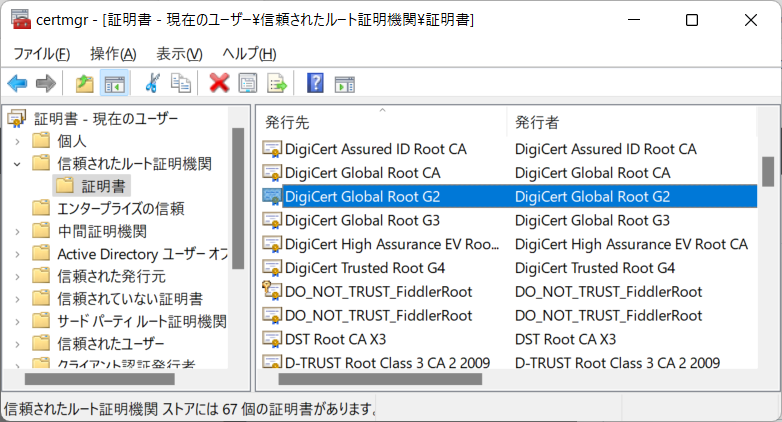Image resolution: width=782 pixels, height=422 pixels.
Task: Open Help with question mark icon
Action: point(315,83)
